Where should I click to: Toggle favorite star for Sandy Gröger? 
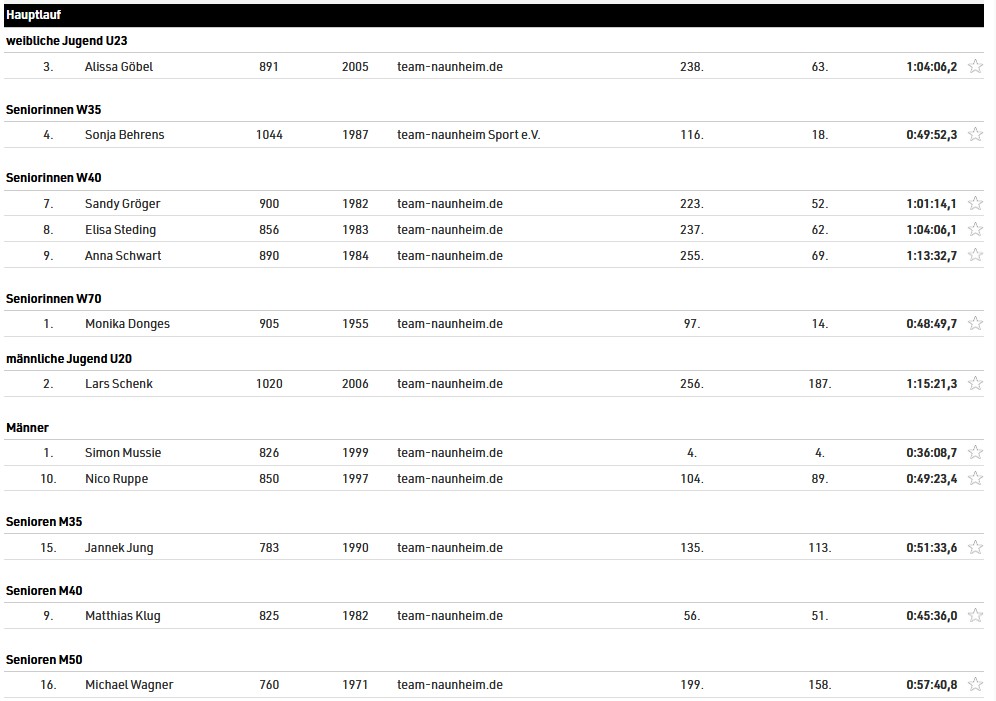tap(975, 203)
